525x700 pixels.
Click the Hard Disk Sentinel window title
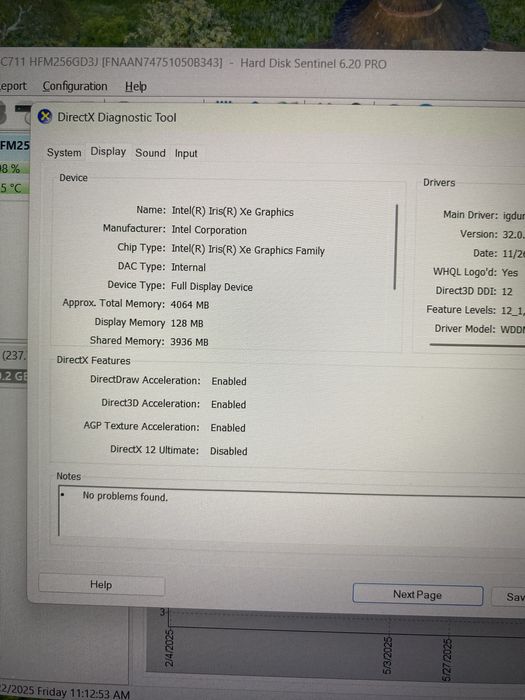point(193,63)
